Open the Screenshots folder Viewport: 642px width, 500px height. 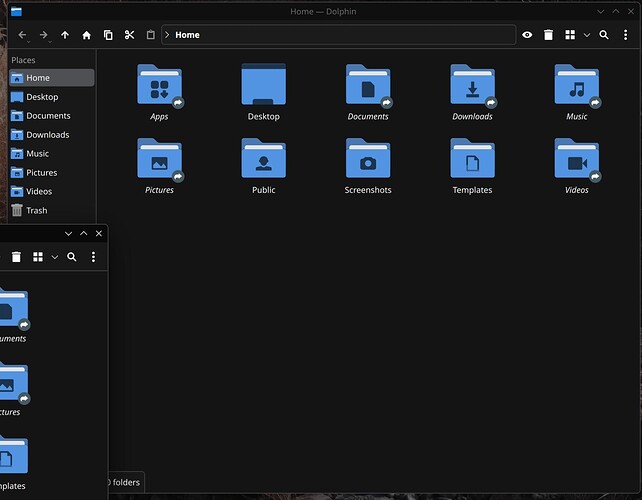368,167
